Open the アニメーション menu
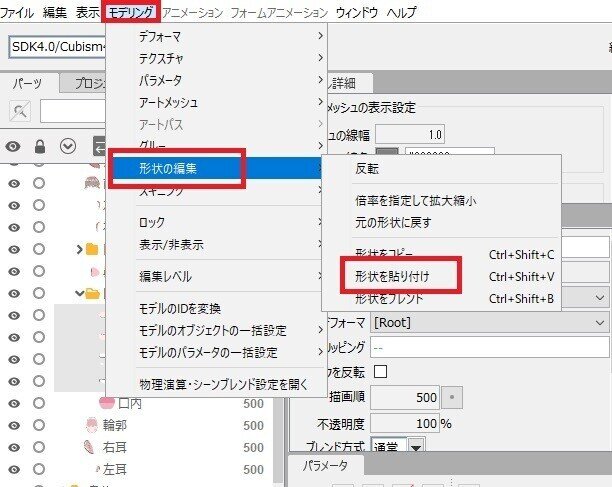Viewport: 612px width, 487px height. pyautogui.click(x=192, y=12)
